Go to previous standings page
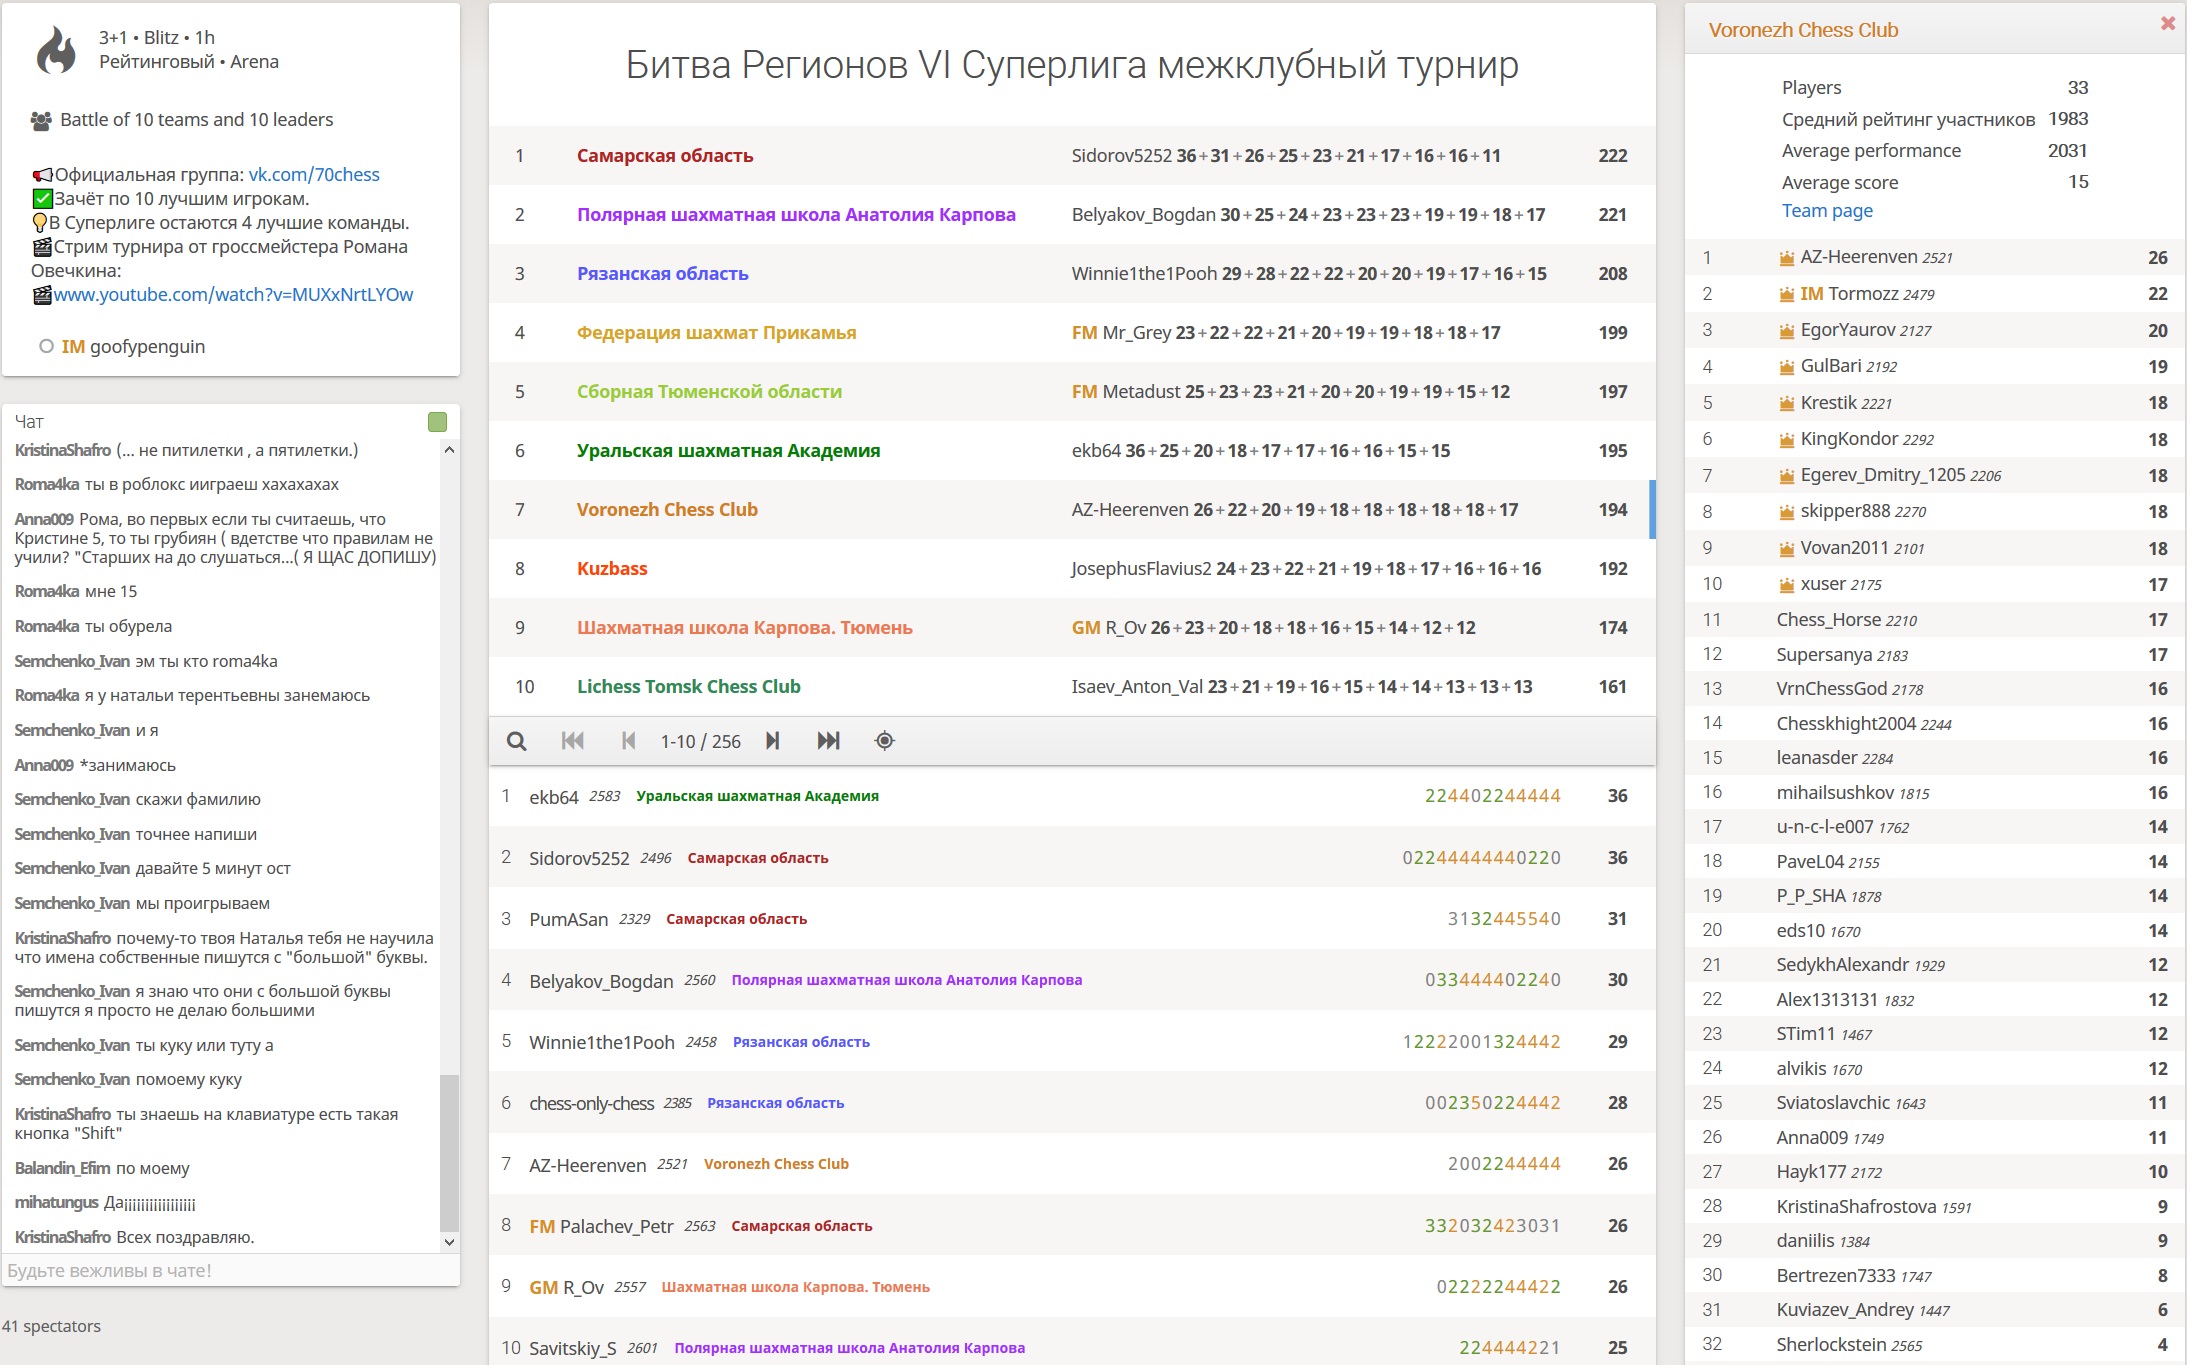The image size is (2187, 1365). click(x=628, y=741)
